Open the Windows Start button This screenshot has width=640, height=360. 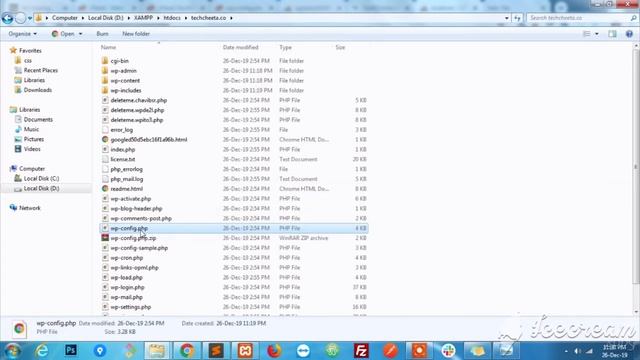12,350
